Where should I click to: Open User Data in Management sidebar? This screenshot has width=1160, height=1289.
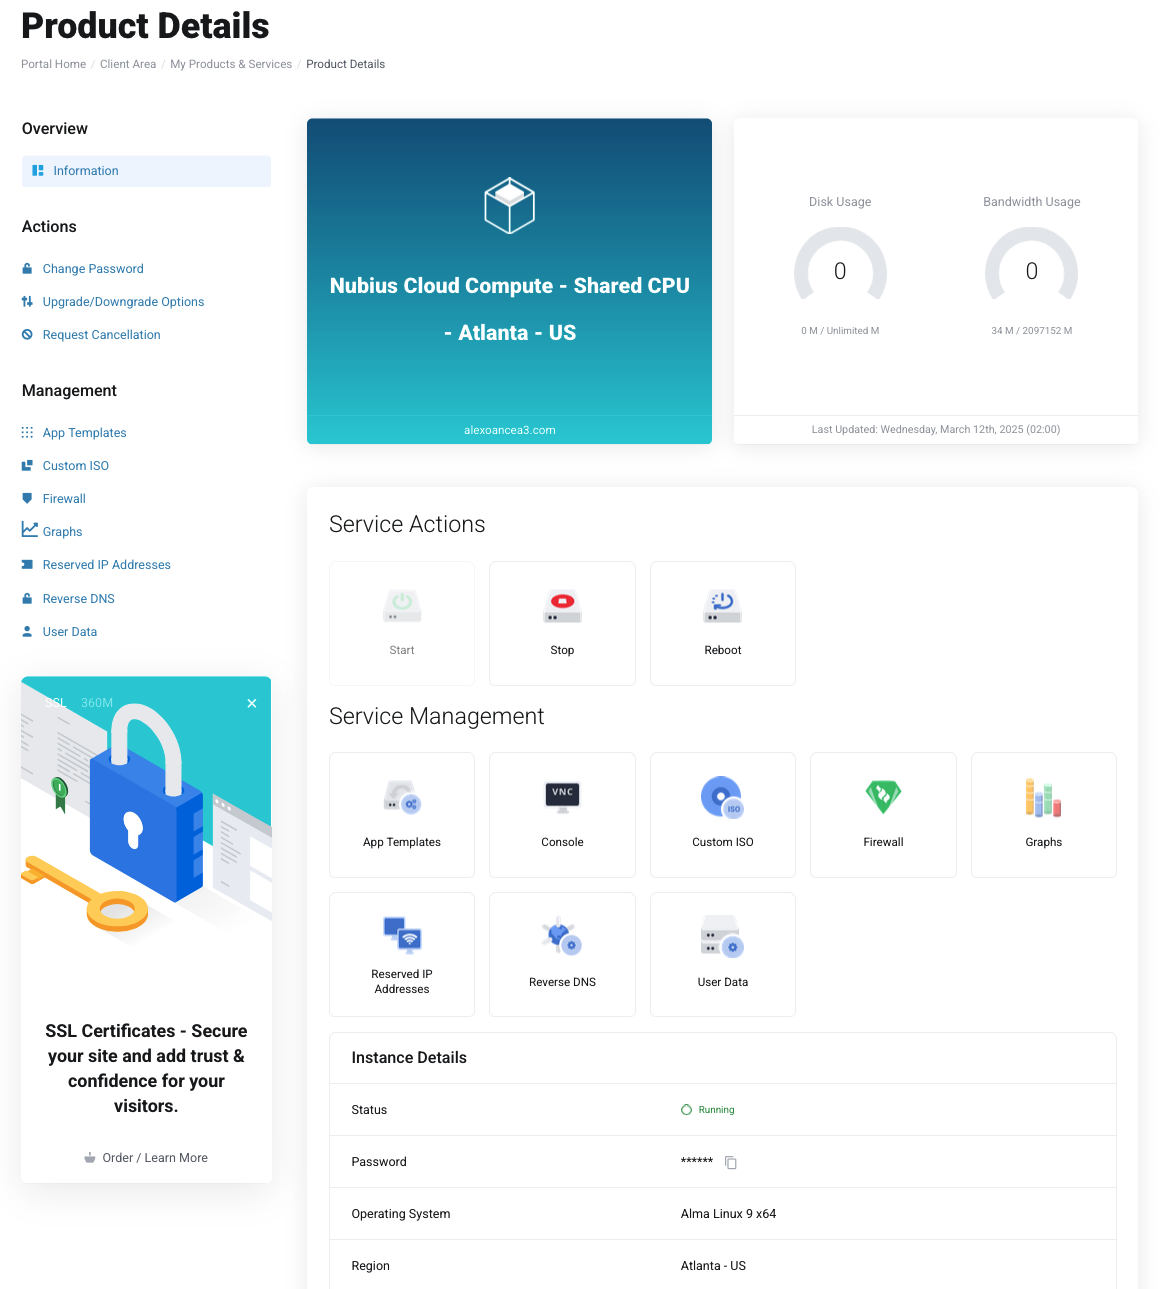click(x=70, y=632)
